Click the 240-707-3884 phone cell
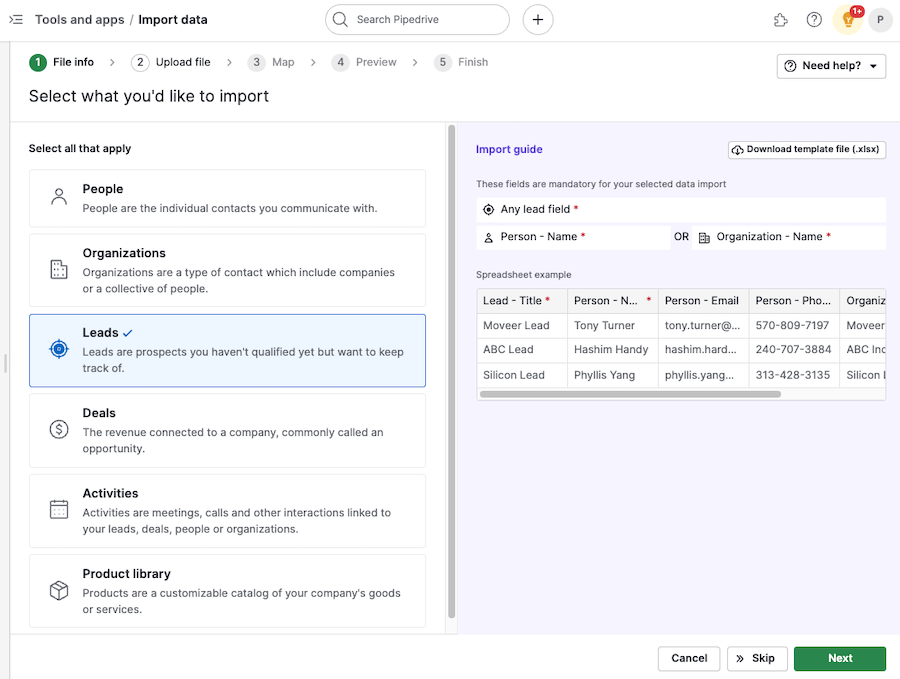The height and width of the screenshot is (679, 900). pyautogui.click(x=794, y=350)
